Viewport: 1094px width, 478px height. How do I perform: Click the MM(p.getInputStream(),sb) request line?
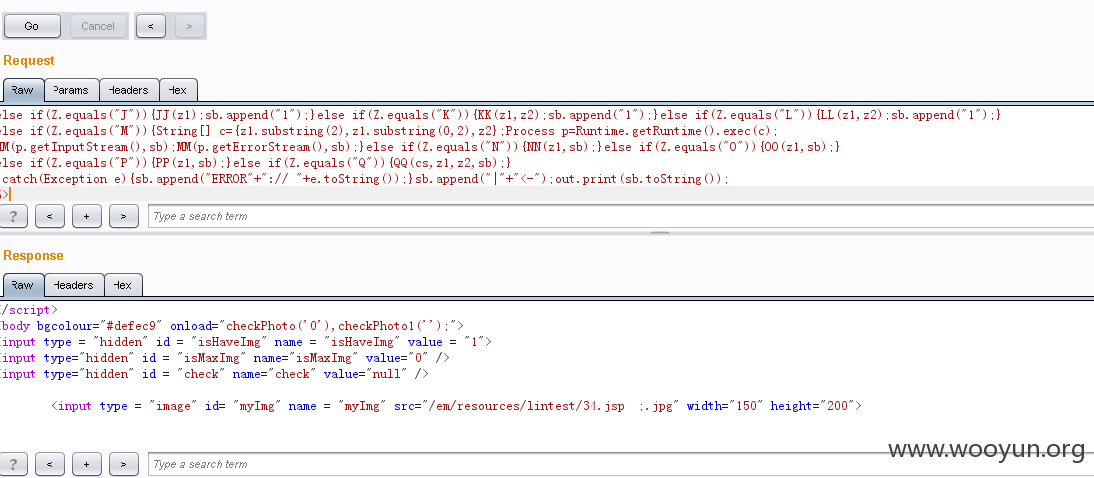click(x=420, y=147)
